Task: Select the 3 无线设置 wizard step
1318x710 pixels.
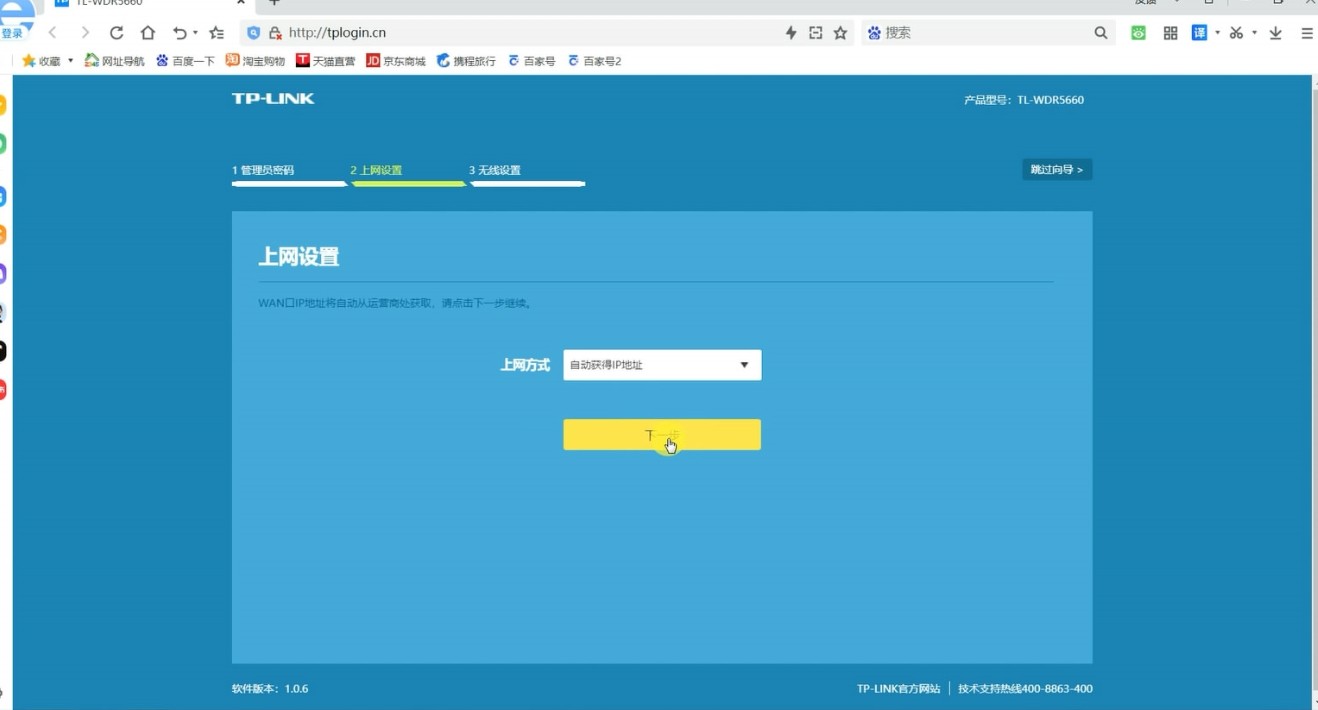Action: 495,171
